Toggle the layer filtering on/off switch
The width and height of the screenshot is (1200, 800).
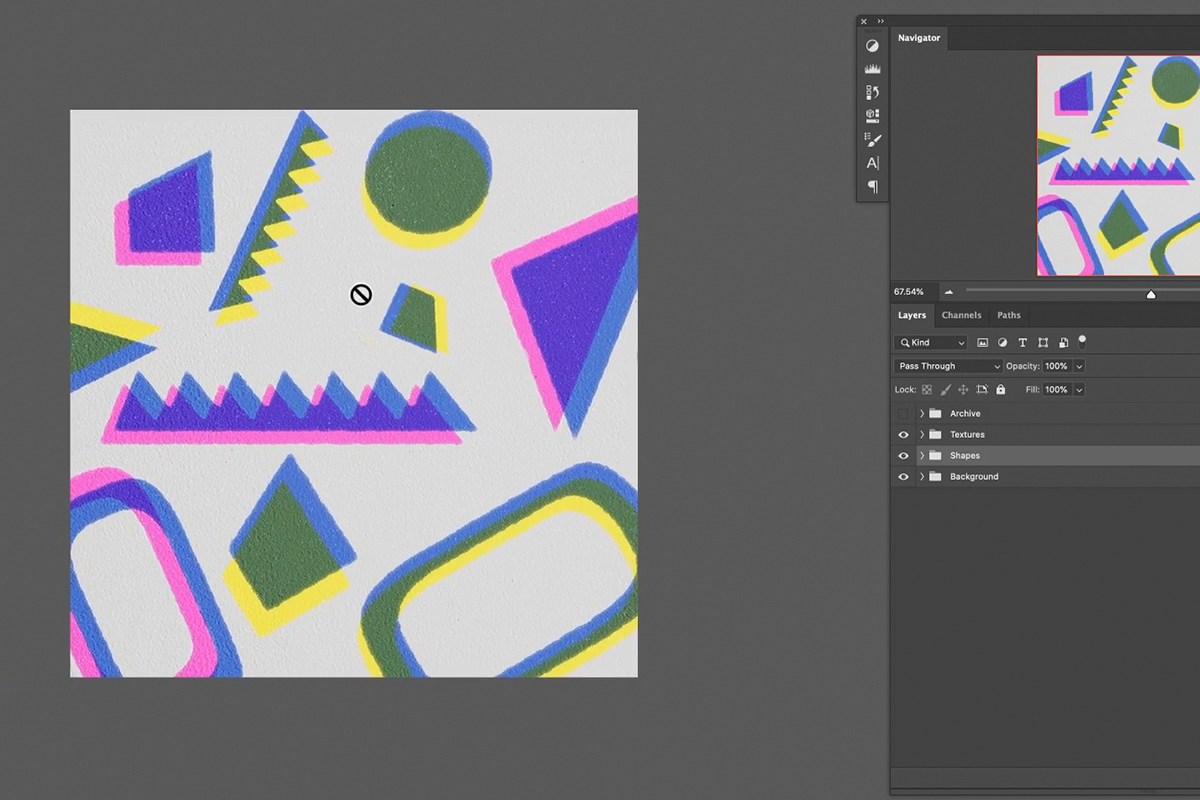[x=1082, y=341]
